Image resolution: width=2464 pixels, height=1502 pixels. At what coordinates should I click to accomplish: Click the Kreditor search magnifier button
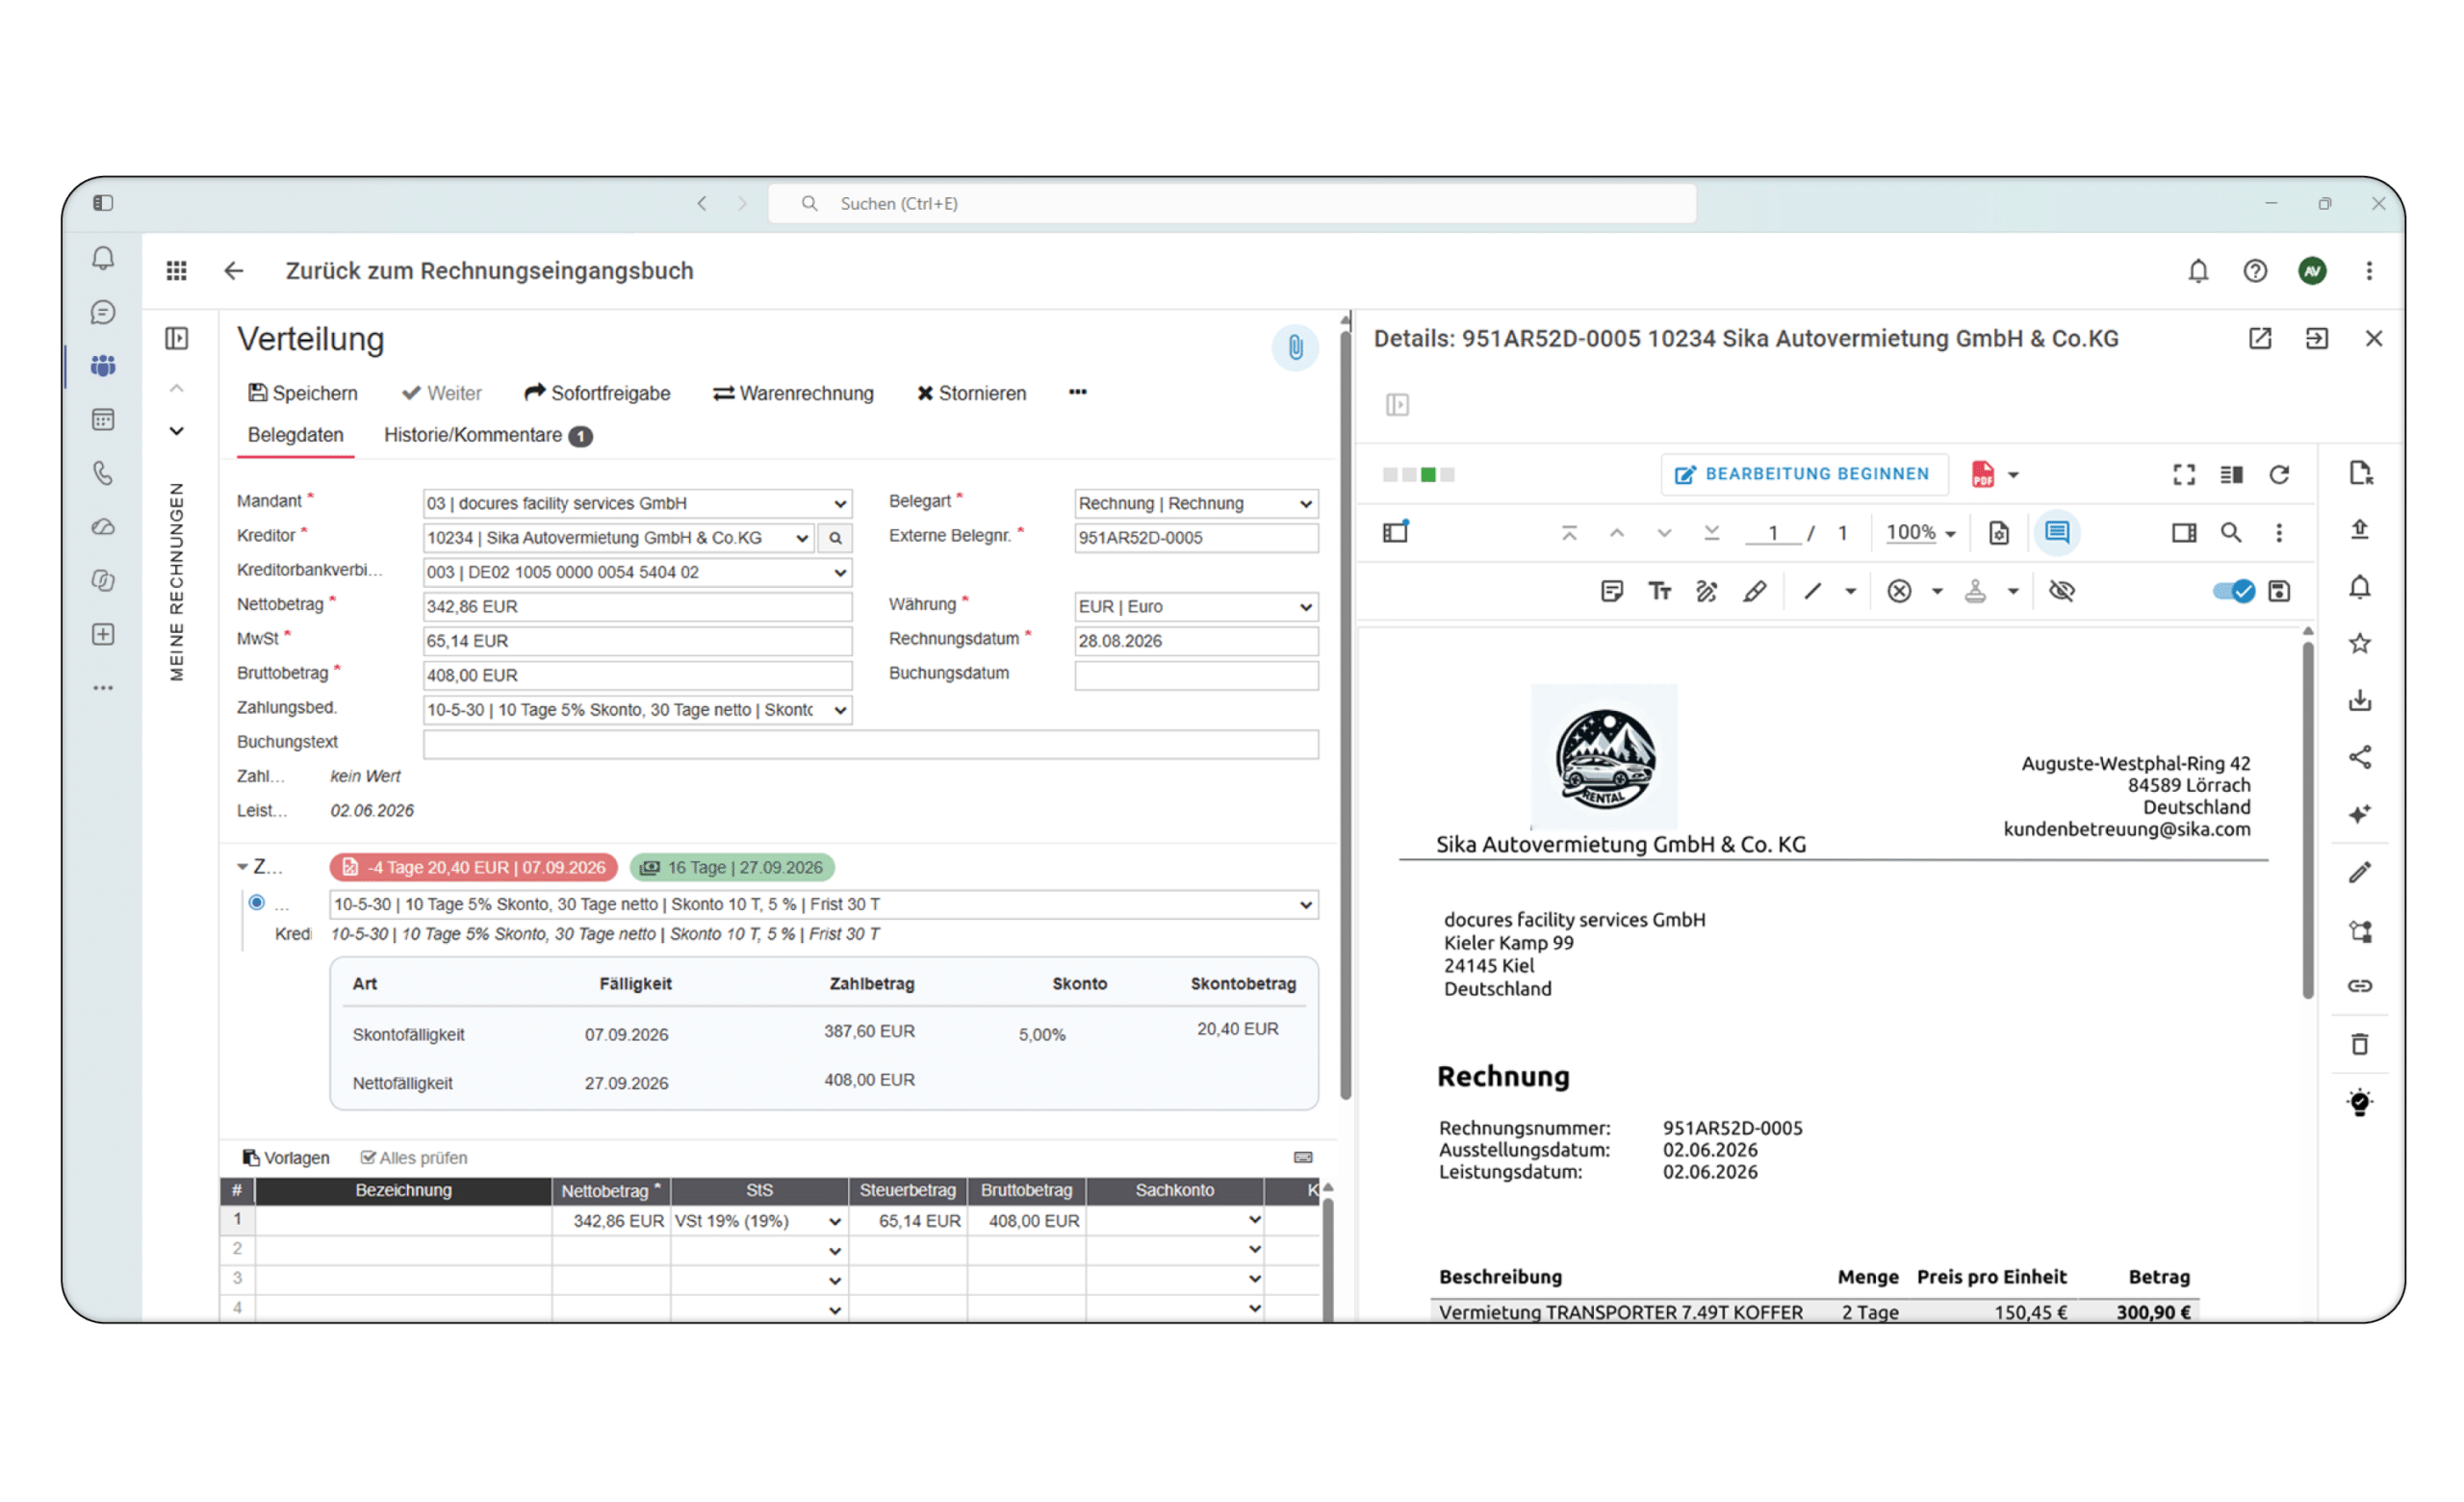[835, 538]
